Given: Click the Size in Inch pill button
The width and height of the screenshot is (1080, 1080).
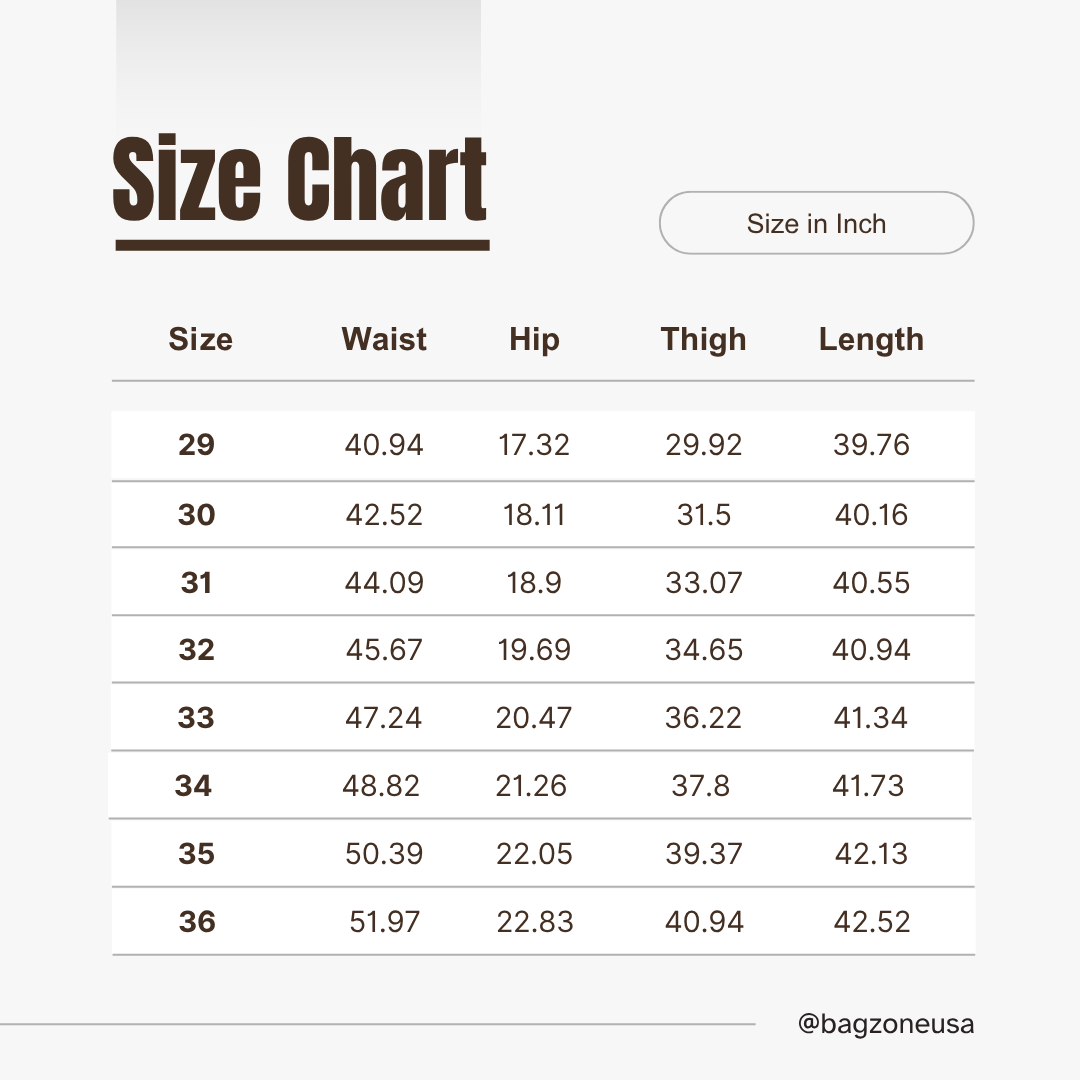Looking at the screenshot, I should point(816,222).
